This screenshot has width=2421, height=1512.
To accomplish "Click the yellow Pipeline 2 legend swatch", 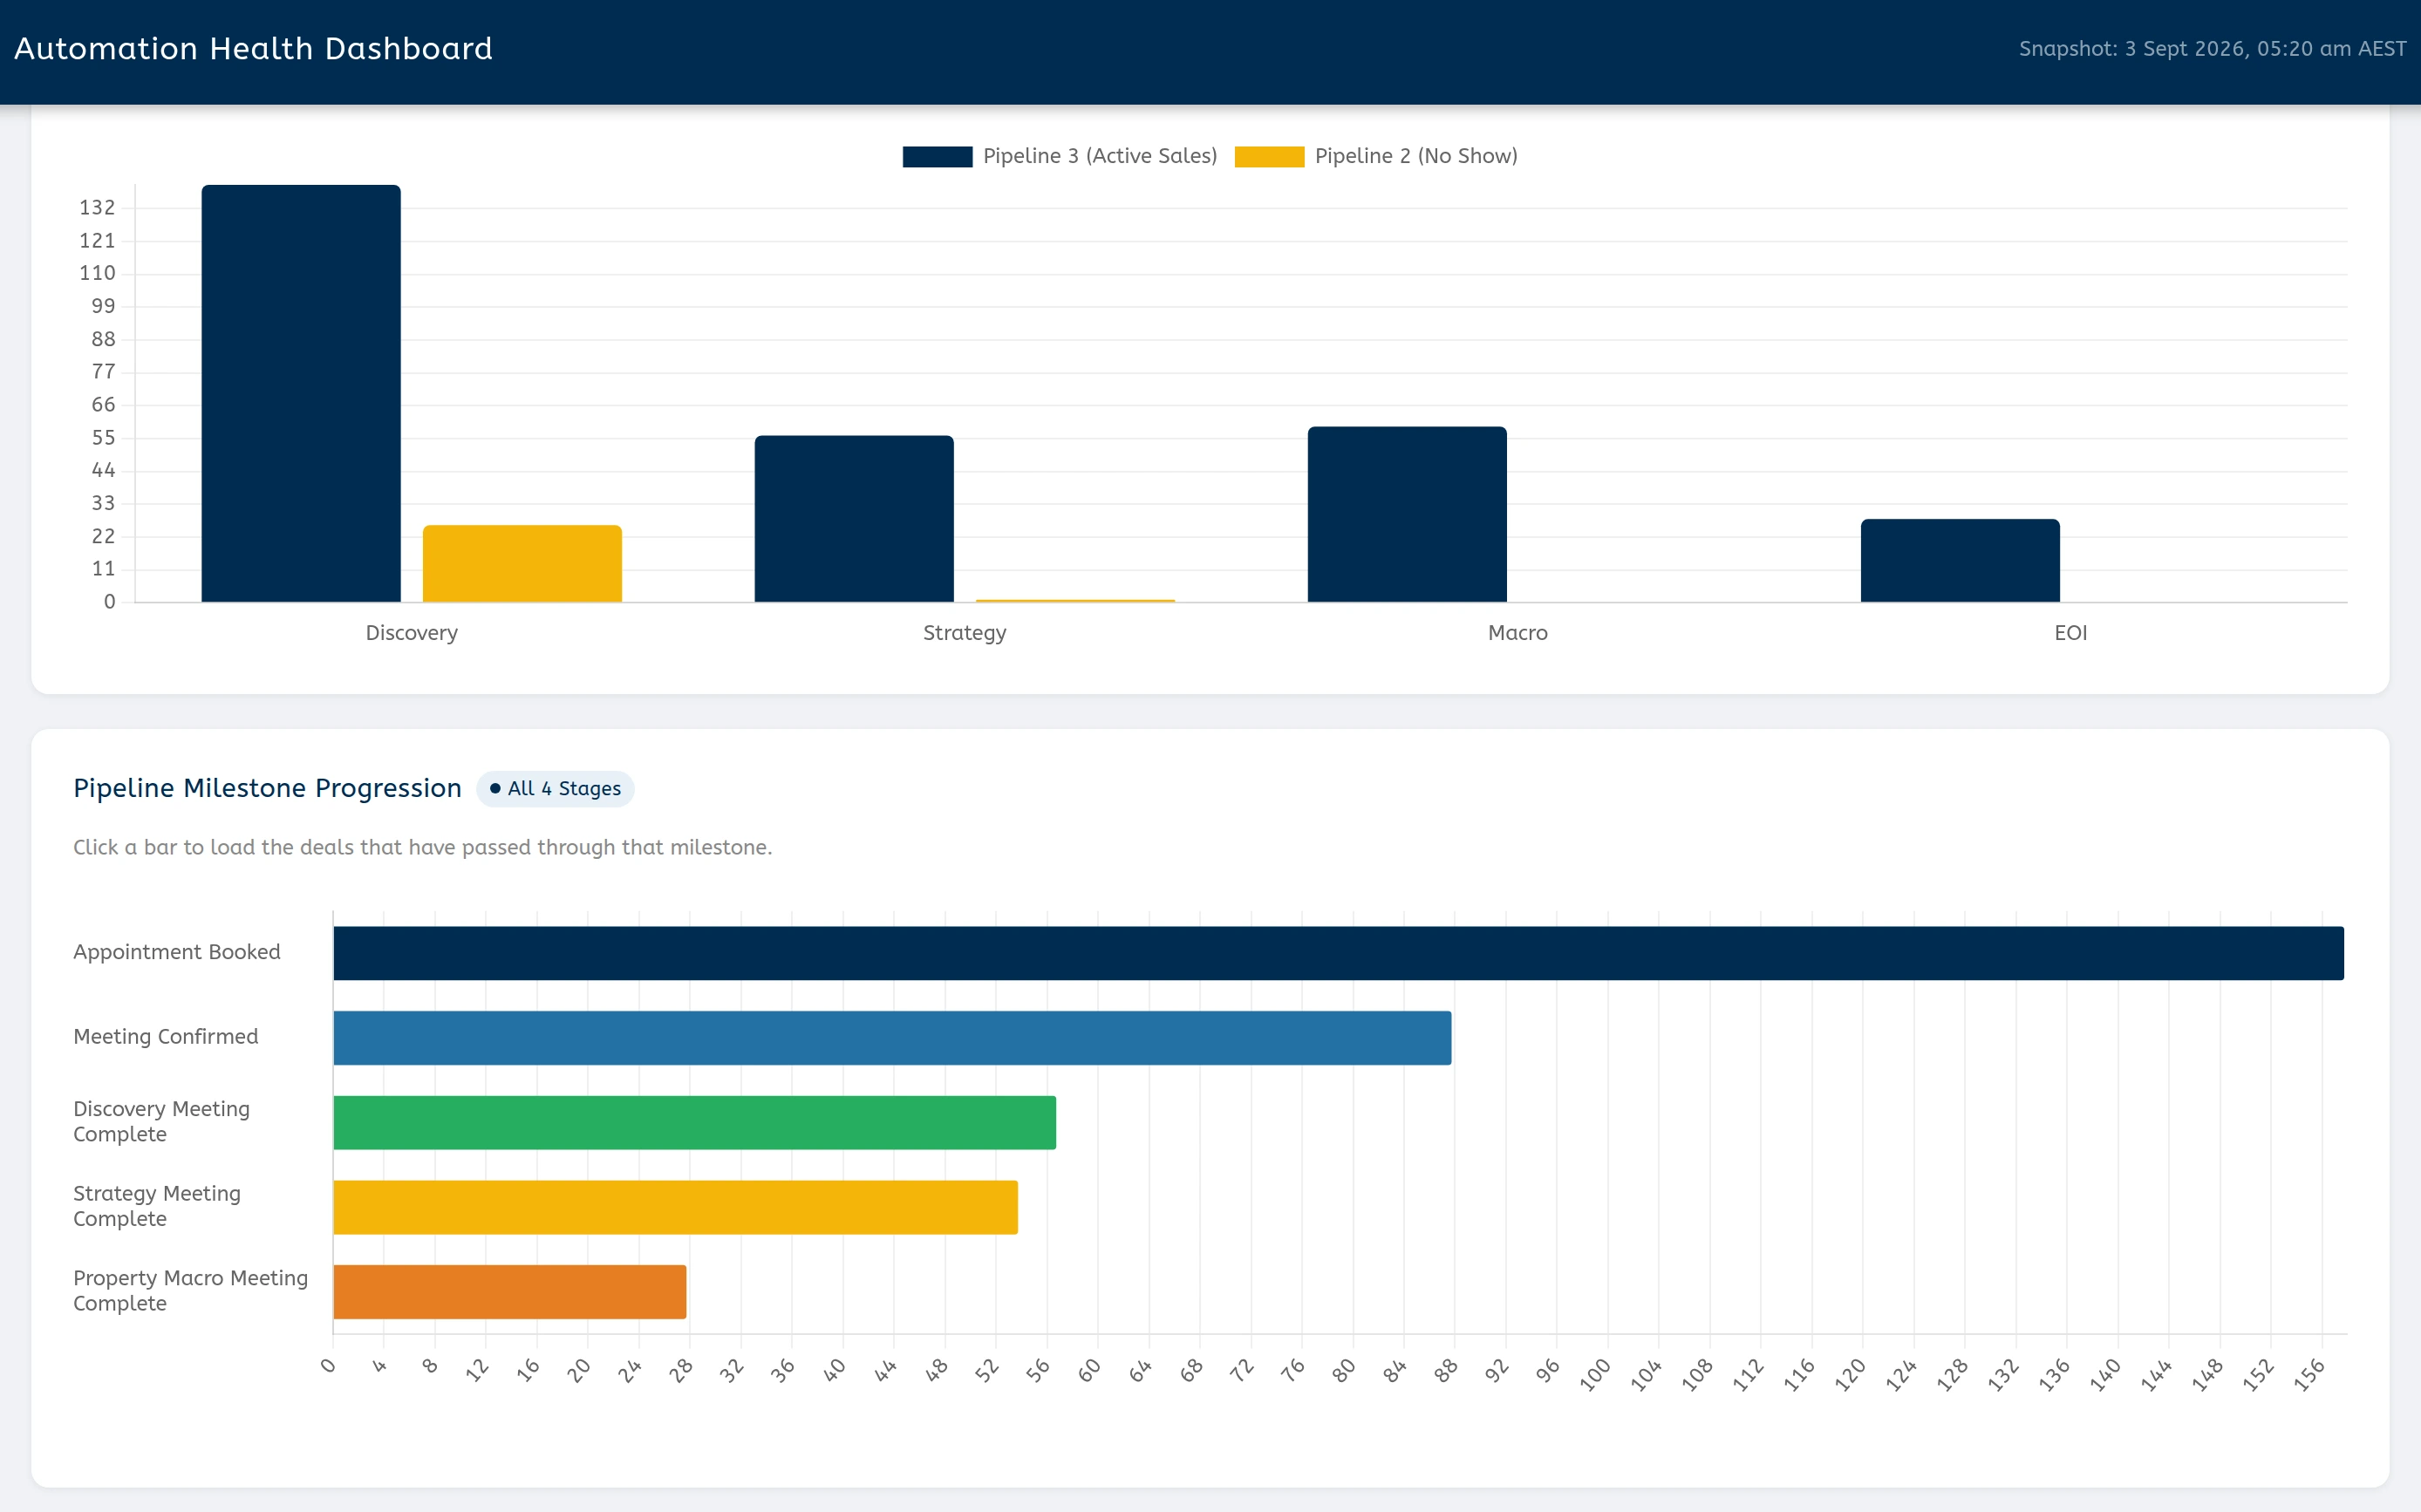I will [1269, 157].
